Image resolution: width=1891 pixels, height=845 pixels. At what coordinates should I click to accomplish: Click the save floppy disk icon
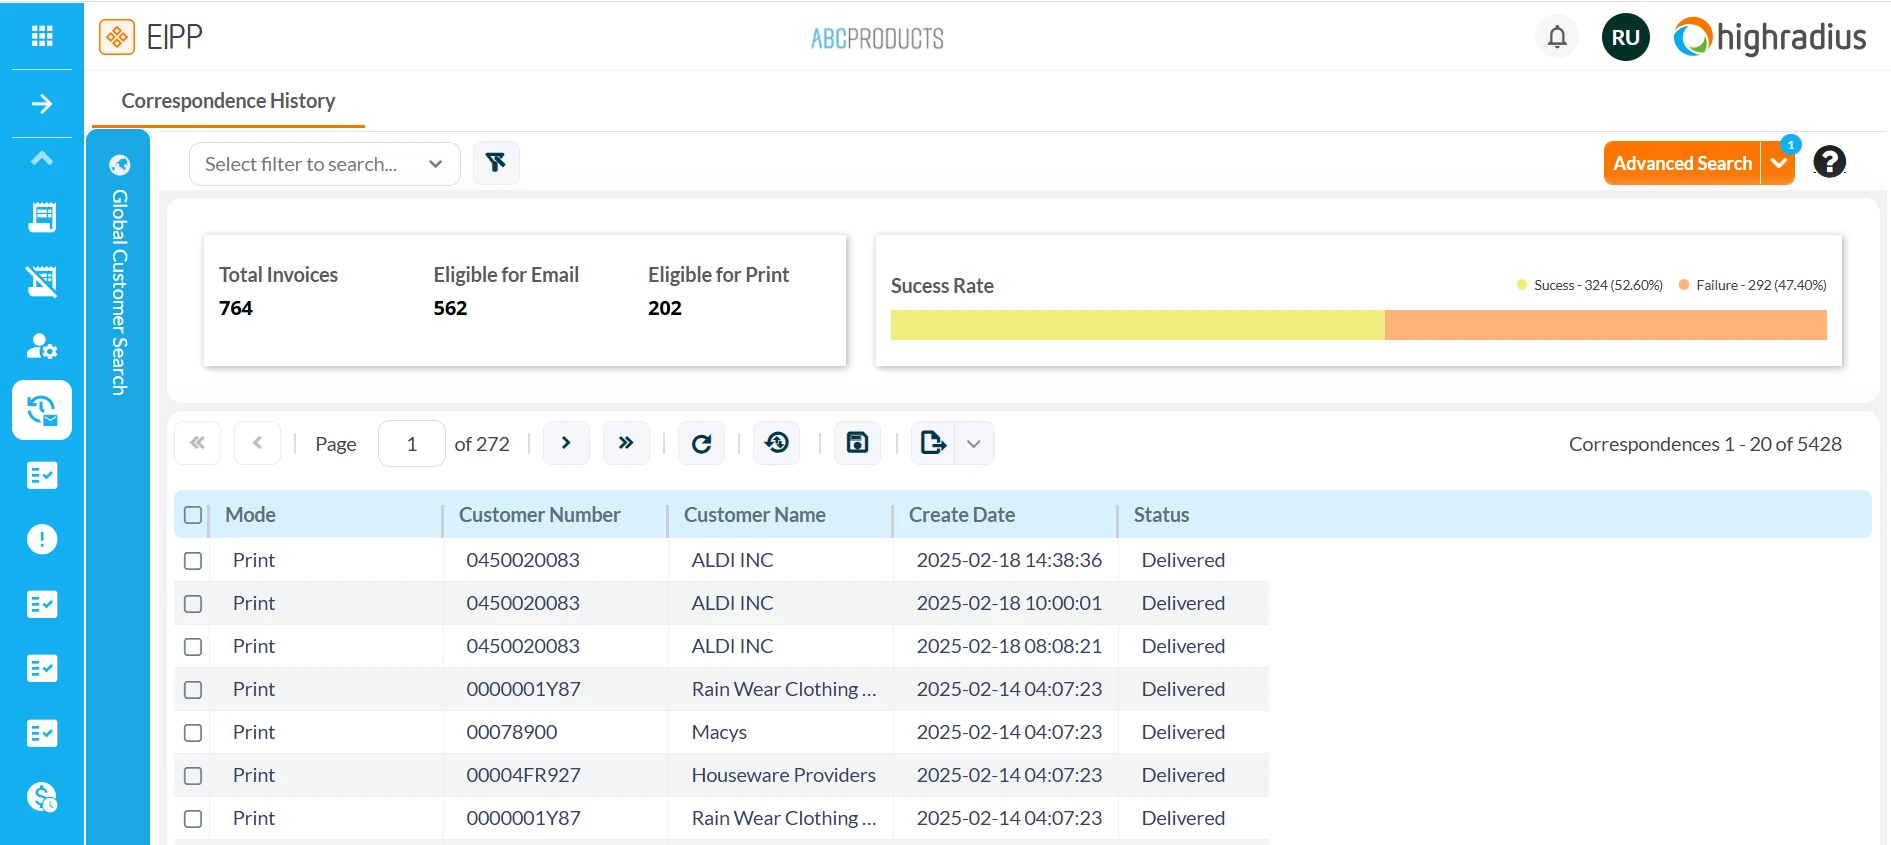[857, 443]
